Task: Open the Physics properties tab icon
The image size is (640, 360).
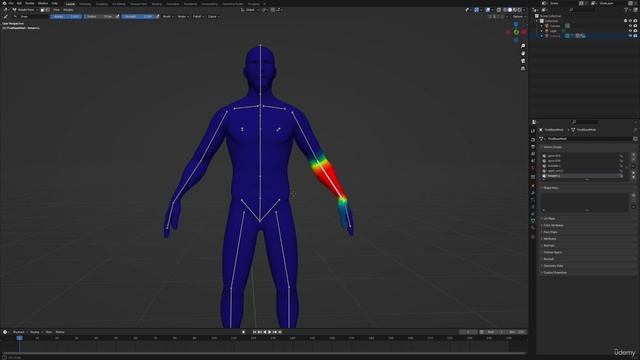Action: pos(533,207)
